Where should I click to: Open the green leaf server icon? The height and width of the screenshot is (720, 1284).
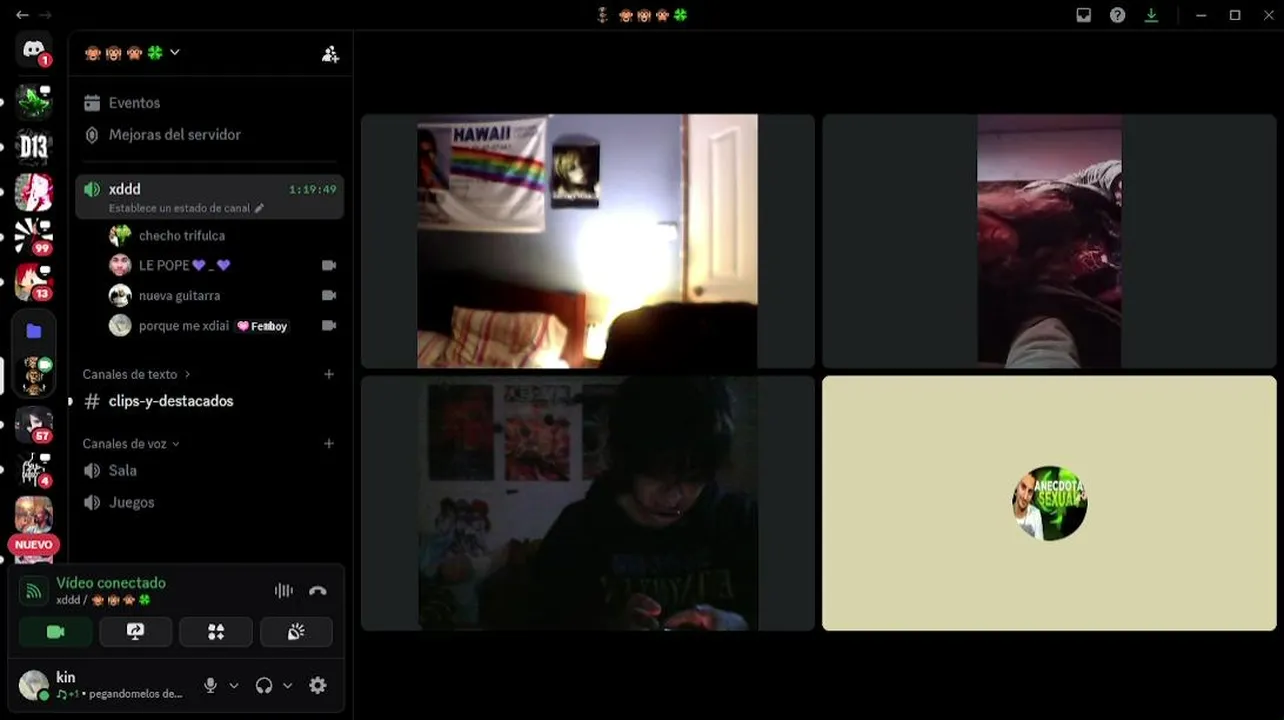(x=33, y=102)
